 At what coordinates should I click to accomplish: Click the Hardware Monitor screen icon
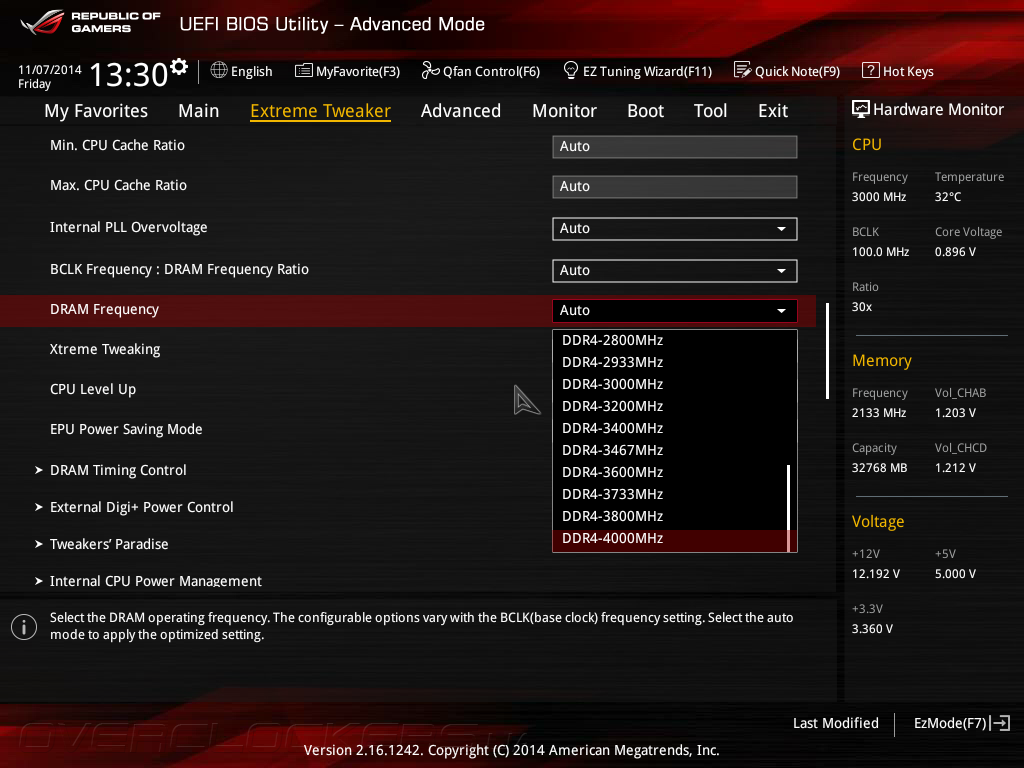click(861, 109)
